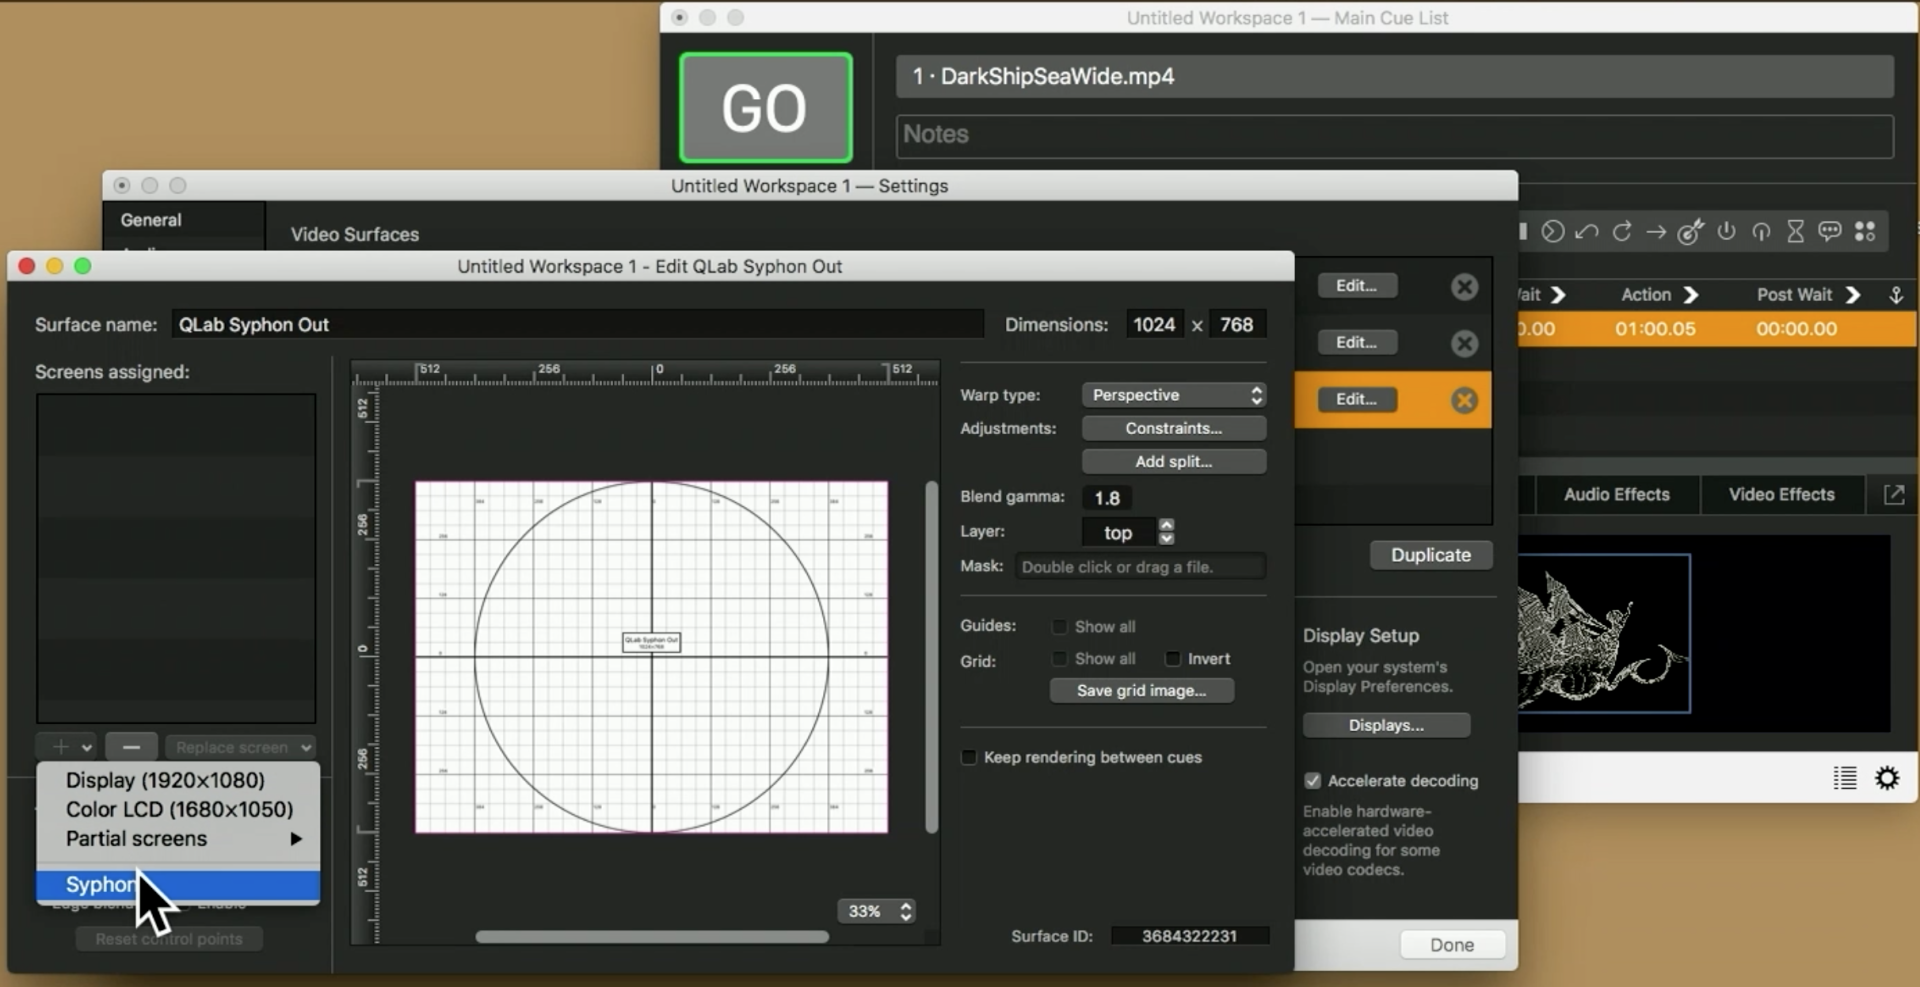This screenshot has width=1920, height=987.
Task: Click the horizontal scrollbar under the grid canvas
Action: point(652,937)
